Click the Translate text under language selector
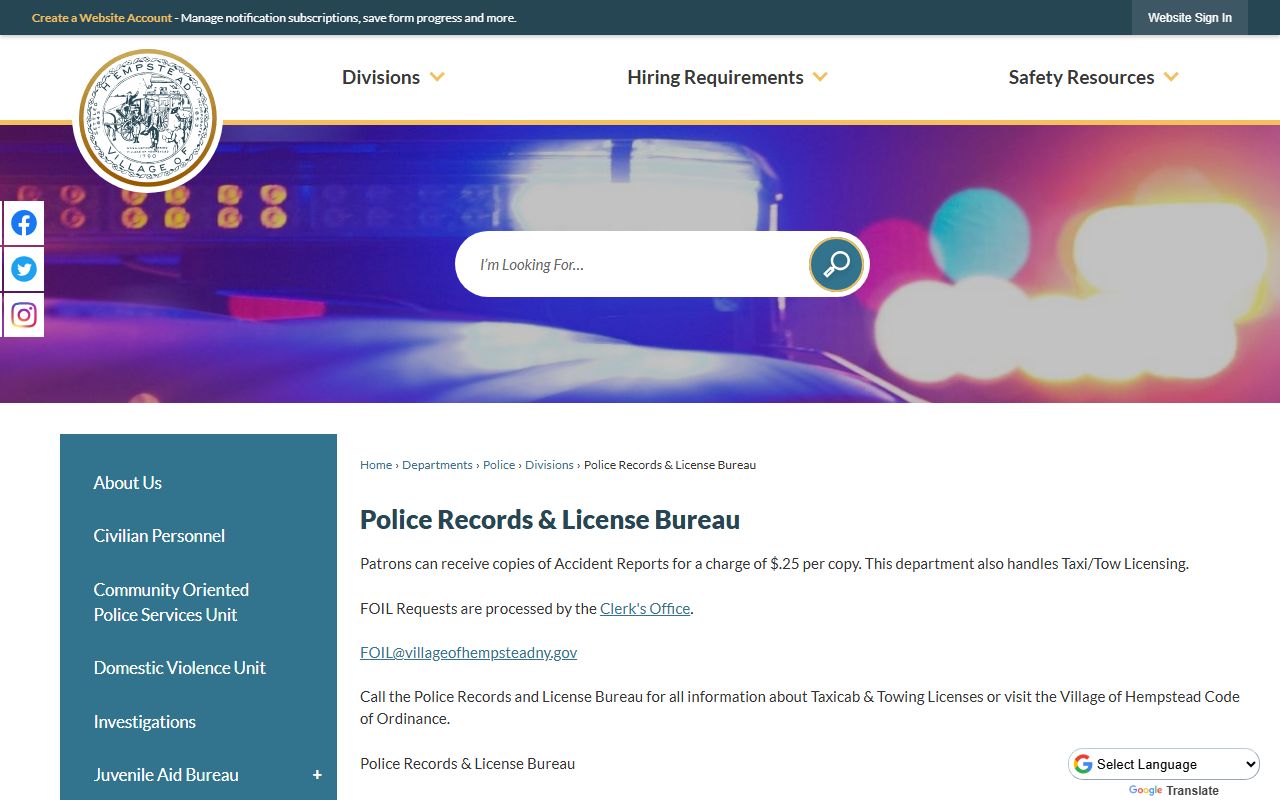The width and height of the screenshot is (1280, 800). (1192, 791)
